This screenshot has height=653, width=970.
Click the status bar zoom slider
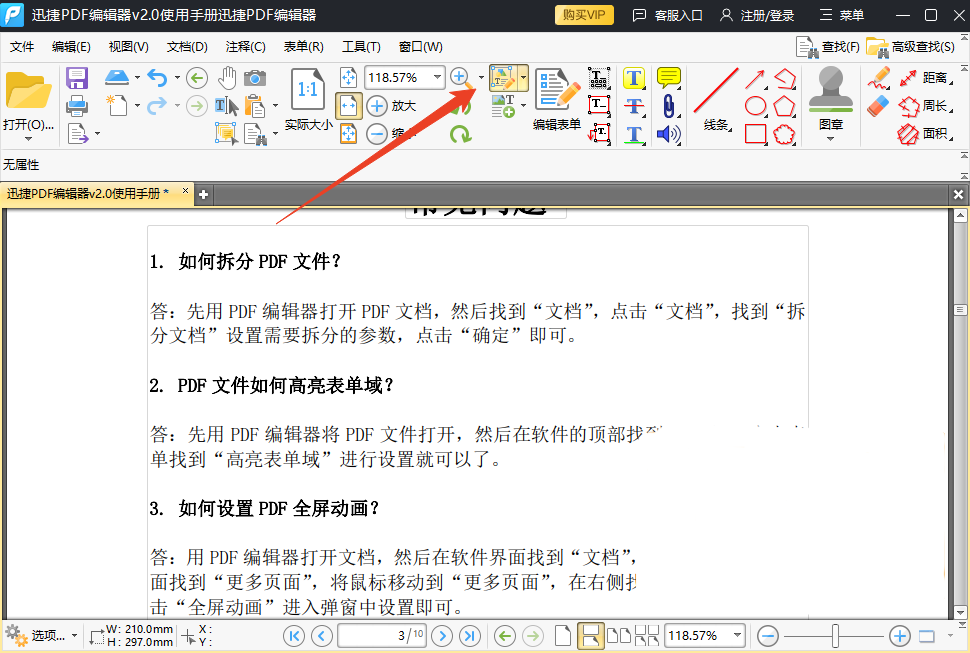coord(836,635)
